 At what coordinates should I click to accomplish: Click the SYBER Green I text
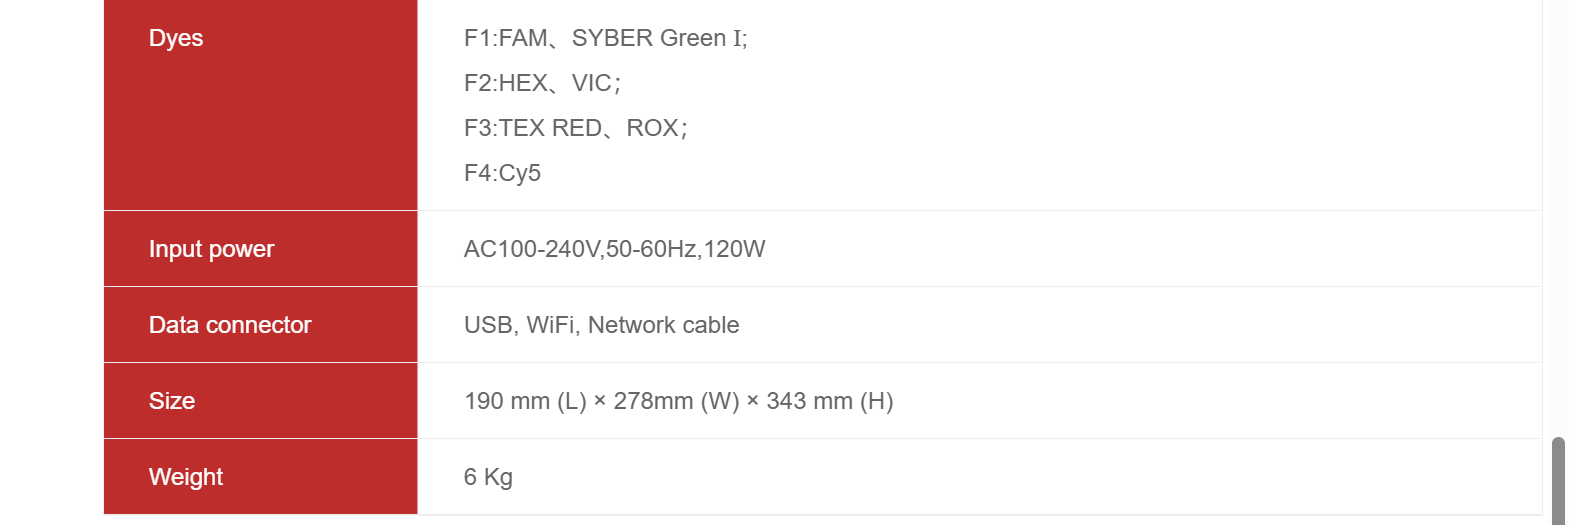point(658,38)
